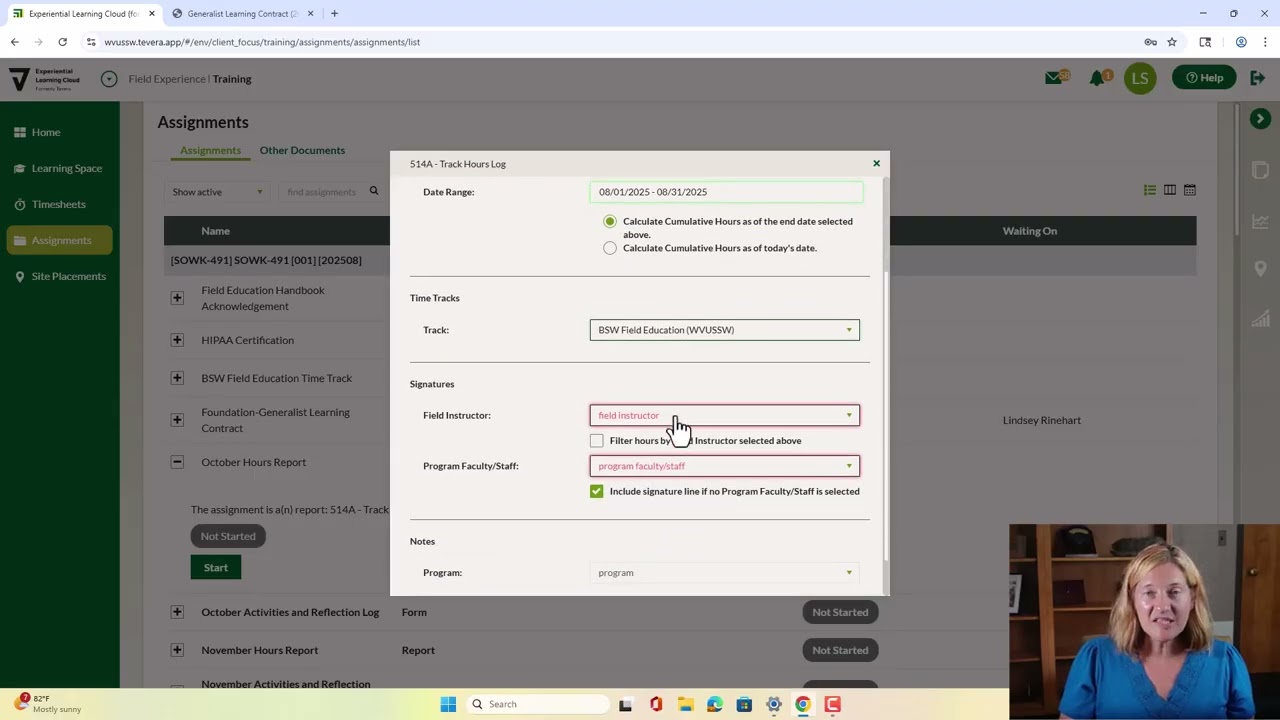The height and width of the screenshot is (720, 1280).
Task: Switch to the Assignments tab
Action: click(210, 150)
